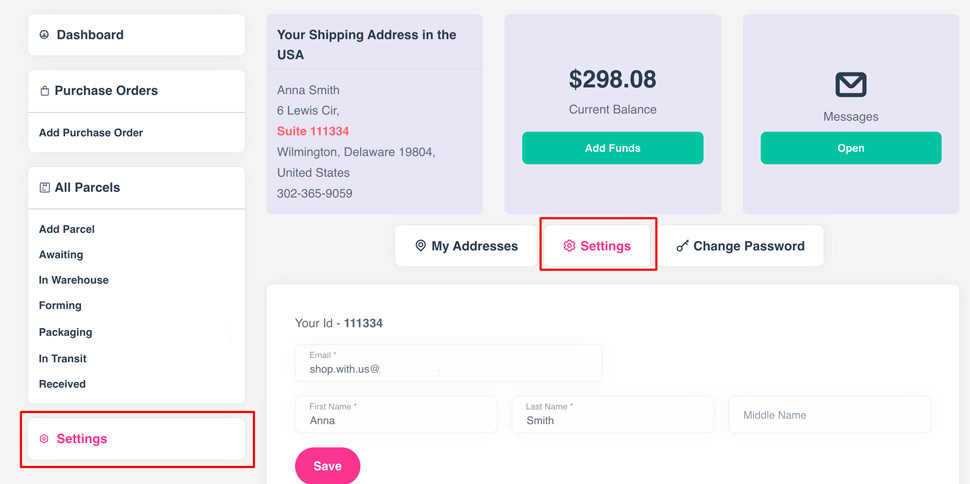
Task: Click the Dashboard icon in sidebar
Action: click(x=44, y=35)
